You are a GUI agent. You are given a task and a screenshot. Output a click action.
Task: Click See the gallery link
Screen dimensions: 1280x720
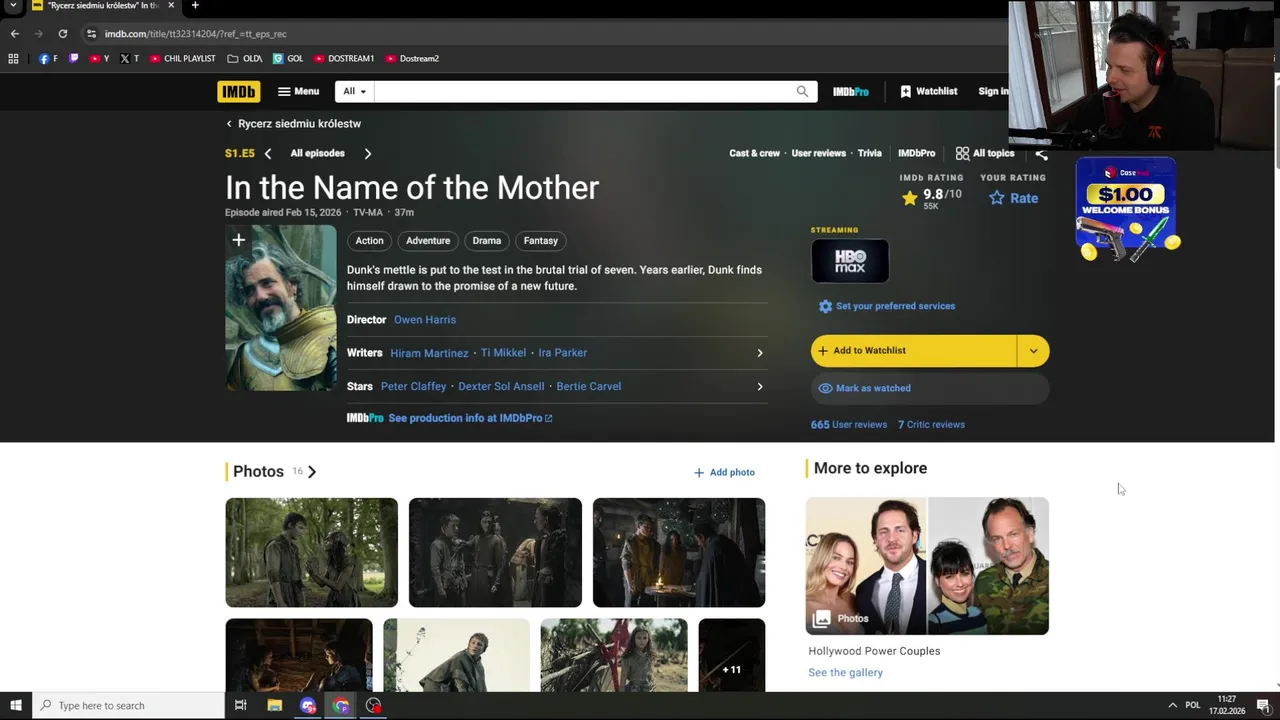845,673
